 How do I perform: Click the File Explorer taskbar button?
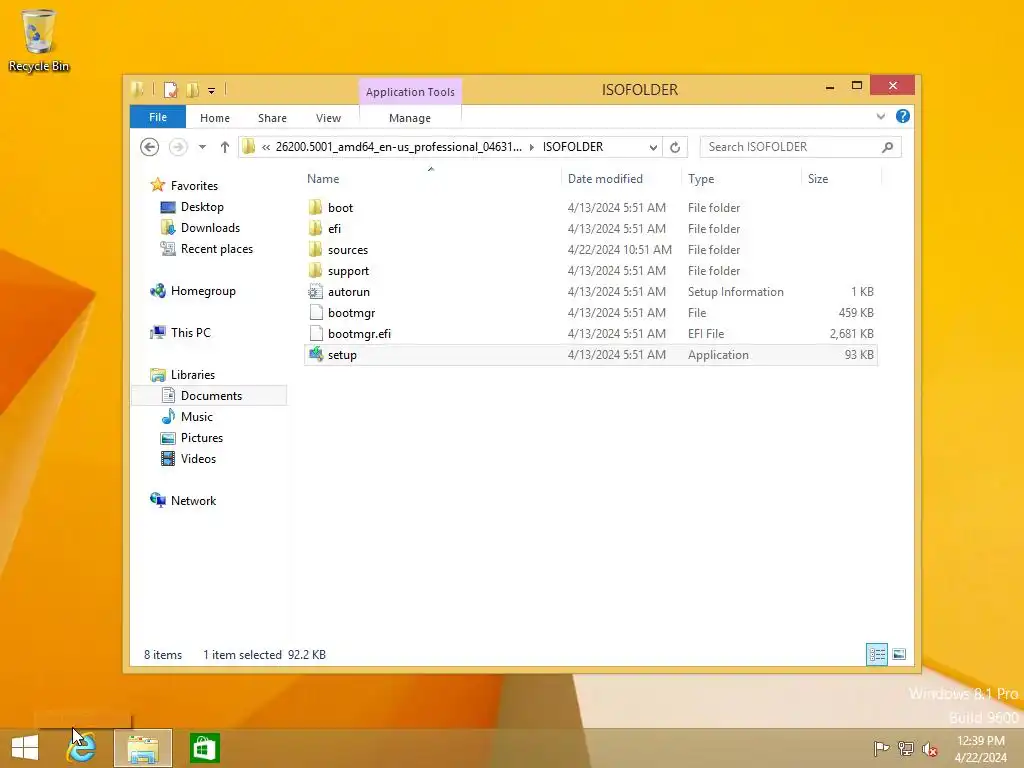coord(143,748)
